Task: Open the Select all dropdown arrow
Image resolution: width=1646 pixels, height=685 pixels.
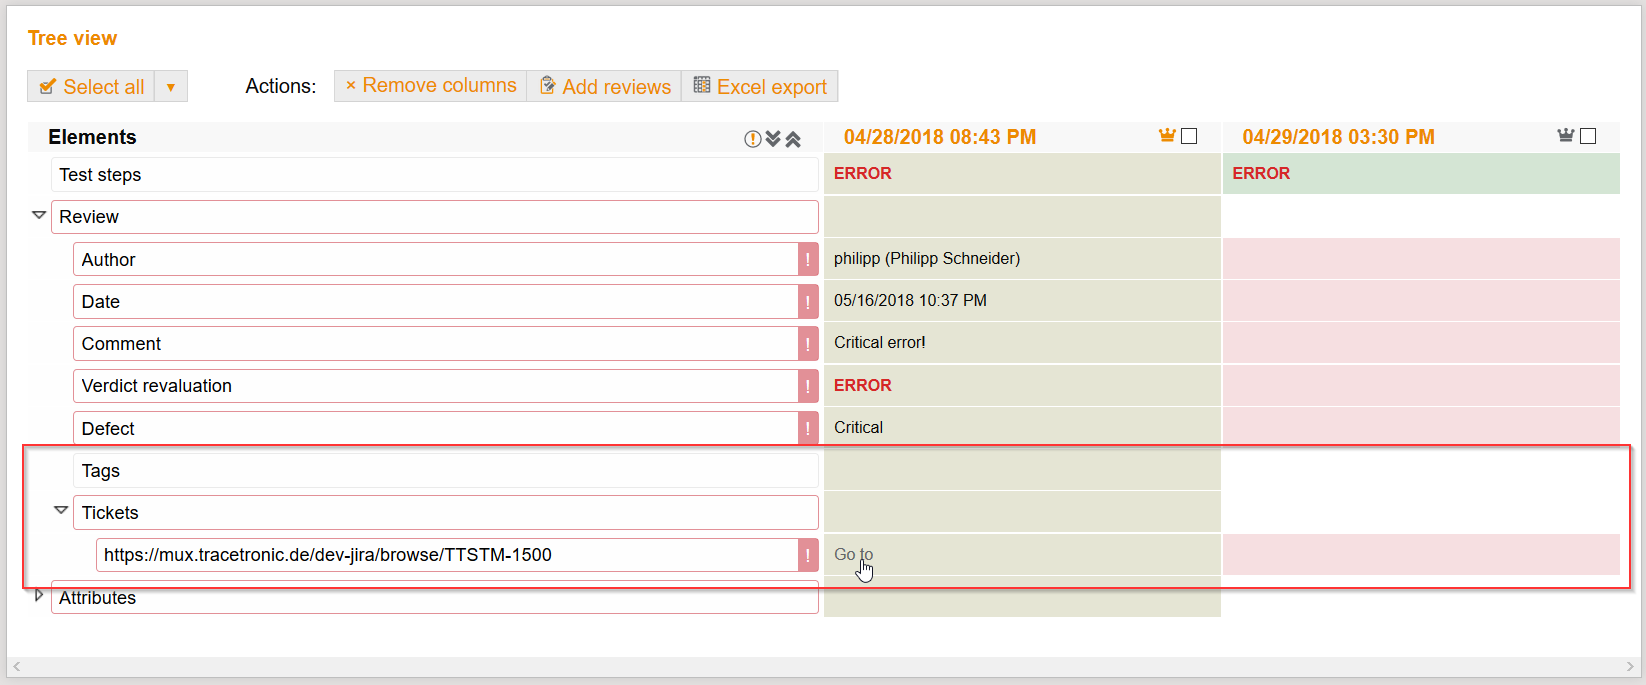Action: [x=171, y=87]
